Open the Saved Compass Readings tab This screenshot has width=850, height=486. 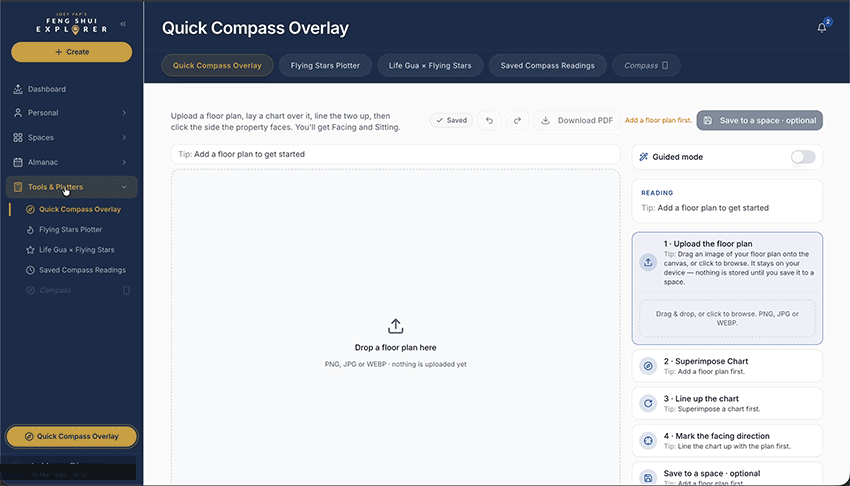[x=548, y=66]
